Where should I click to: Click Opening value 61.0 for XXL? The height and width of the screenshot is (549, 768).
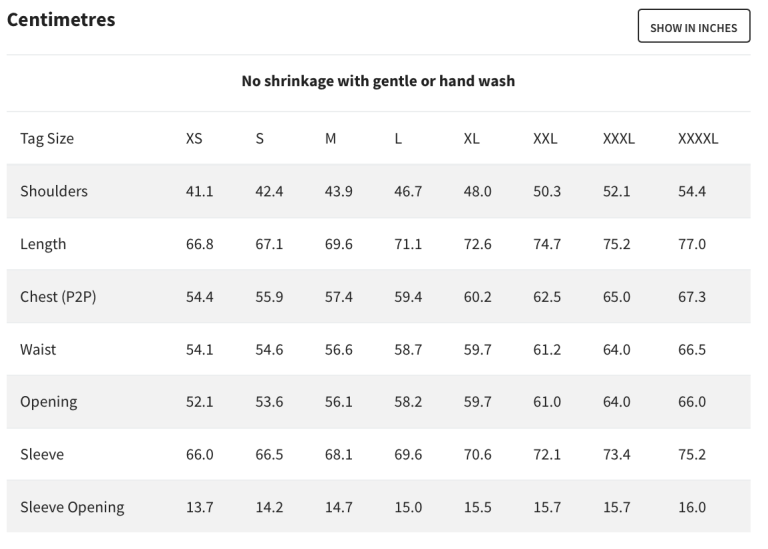(547, 402)
